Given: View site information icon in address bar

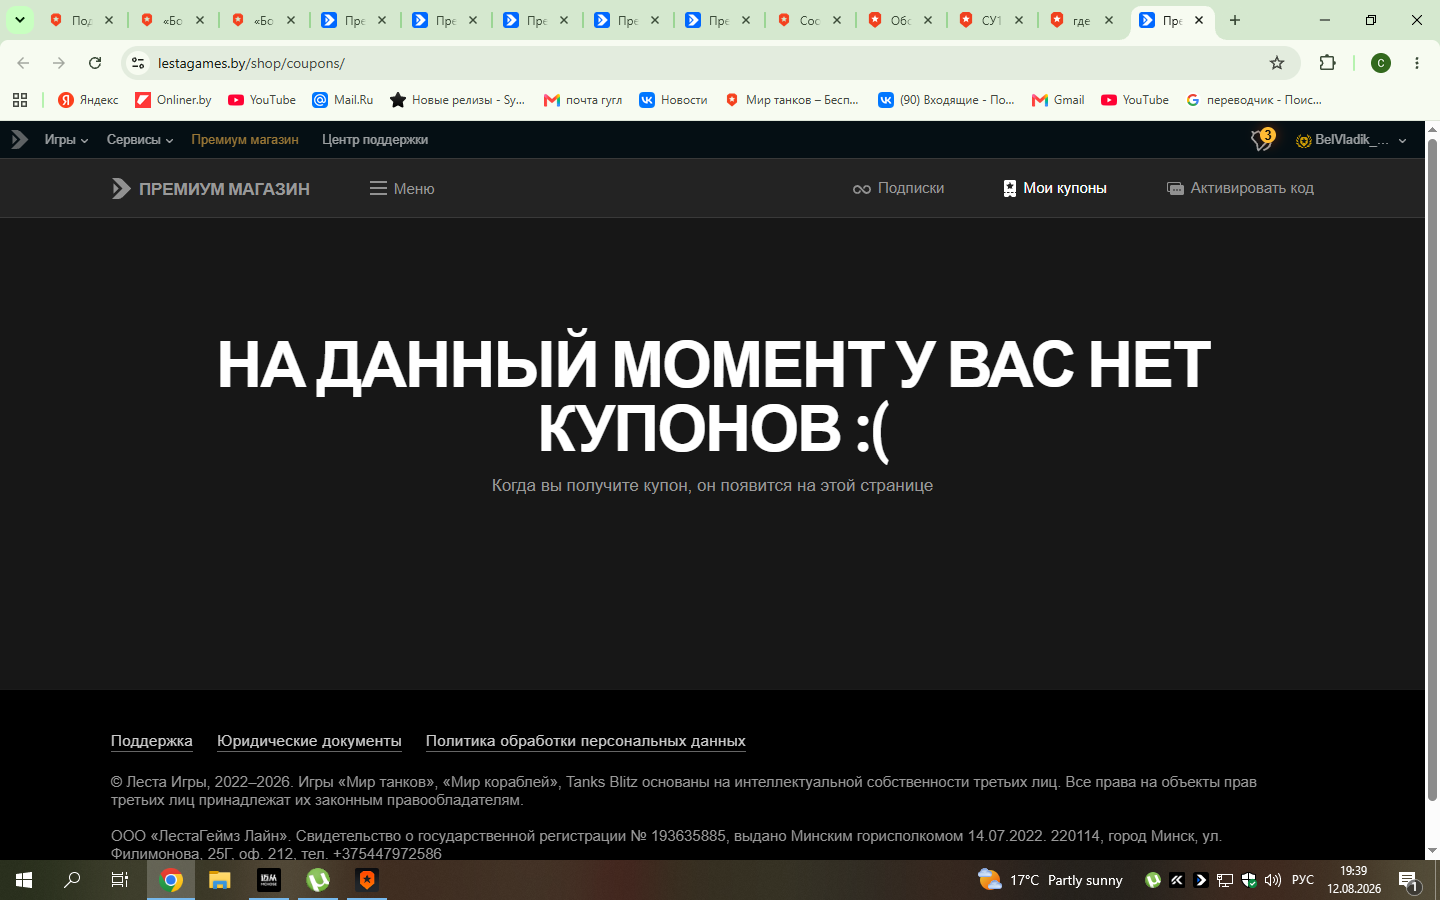Looking at the screenshot, I should click(x=138, y=63).
